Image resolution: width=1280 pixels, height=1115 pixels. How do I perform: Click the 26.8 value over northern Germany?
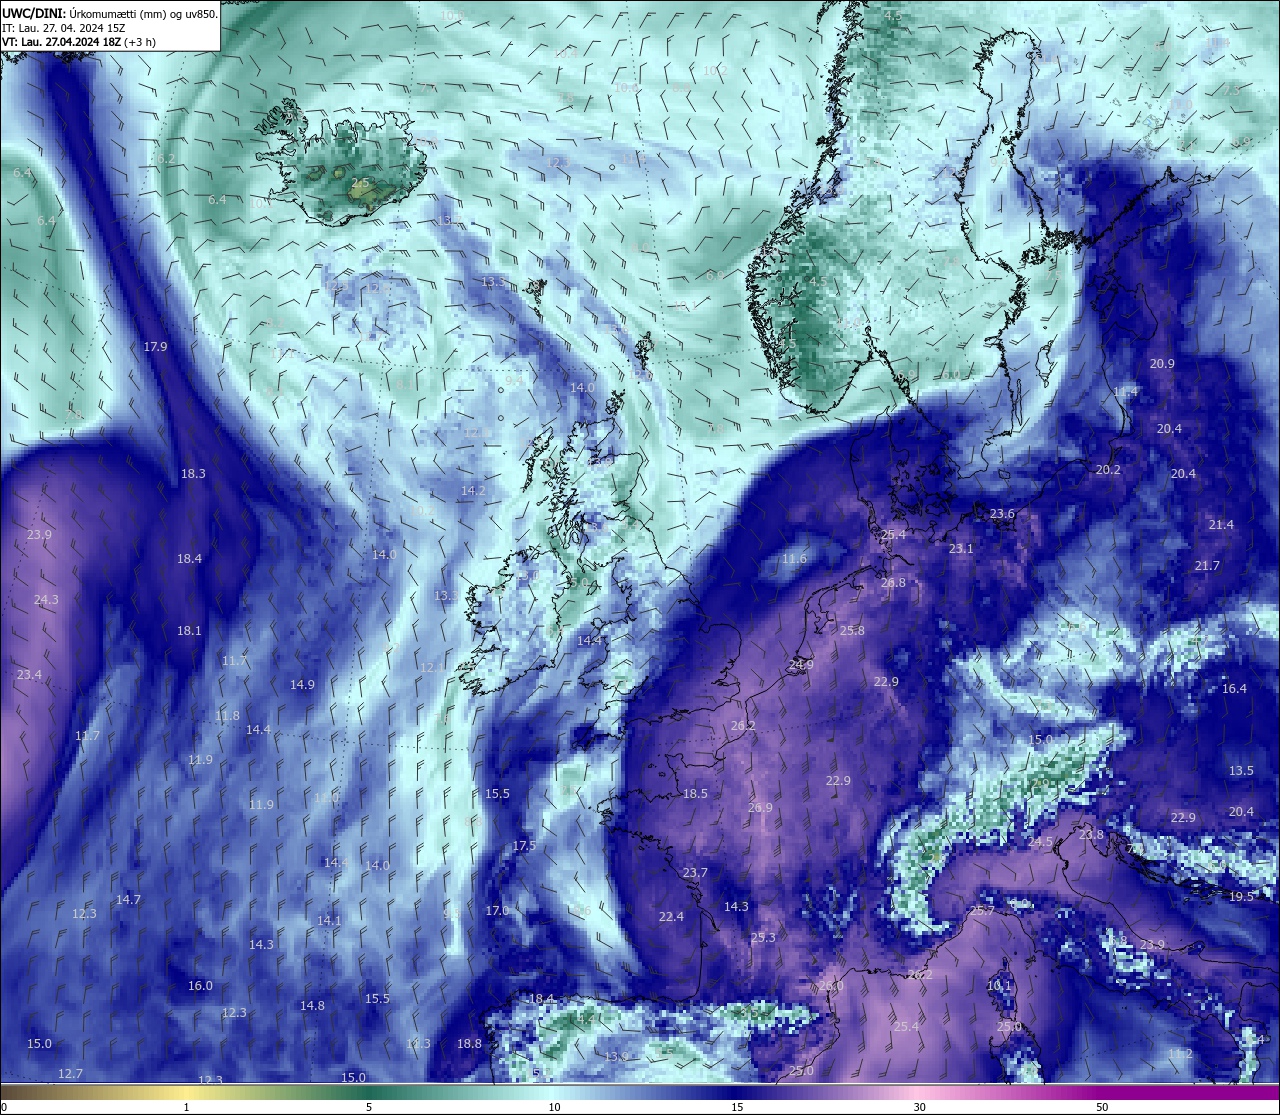(x=893, y=583)
